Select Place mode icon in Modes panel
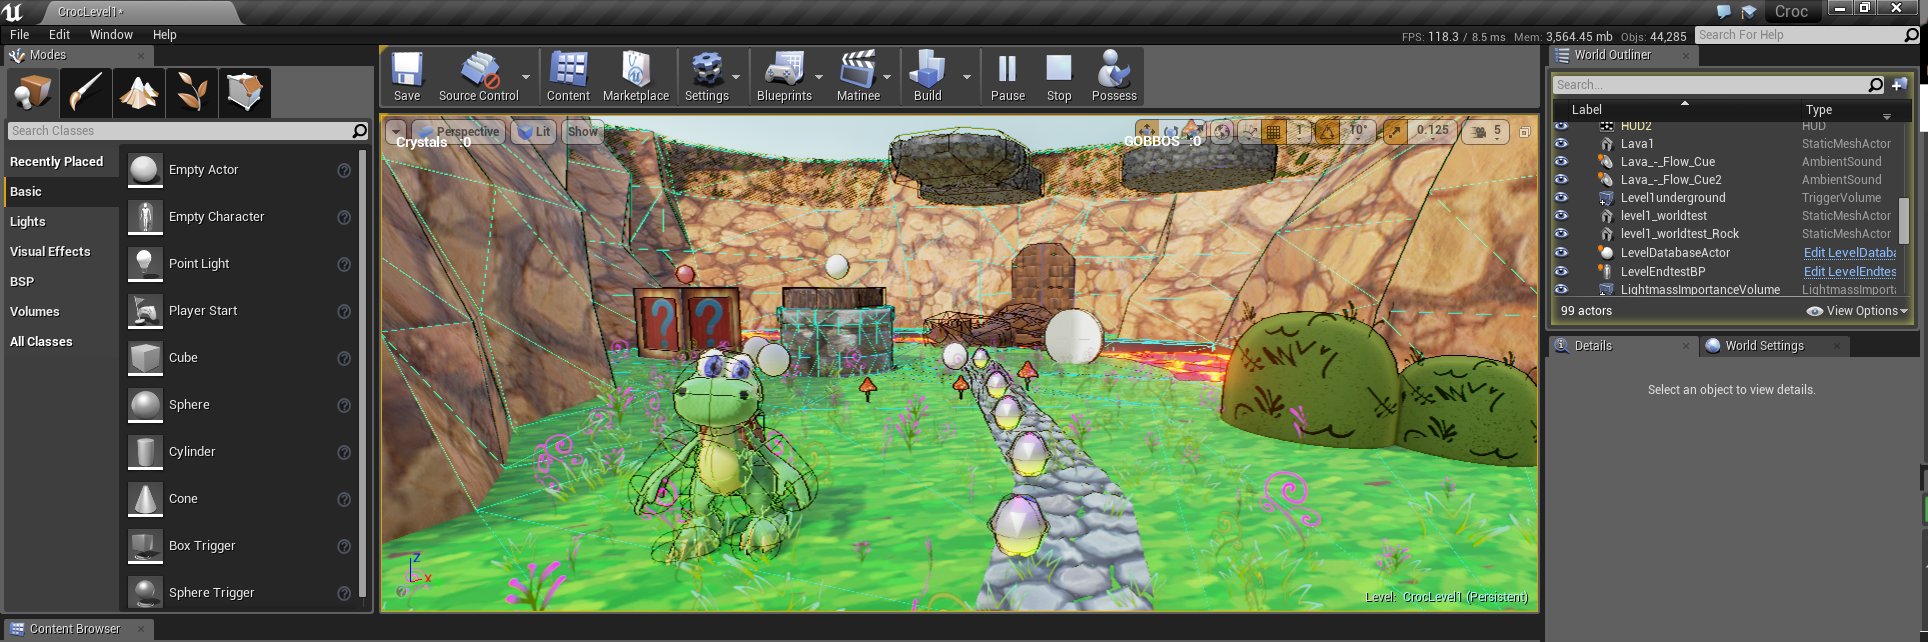Viewport: 1928px width, 642px height. point(33,92)
